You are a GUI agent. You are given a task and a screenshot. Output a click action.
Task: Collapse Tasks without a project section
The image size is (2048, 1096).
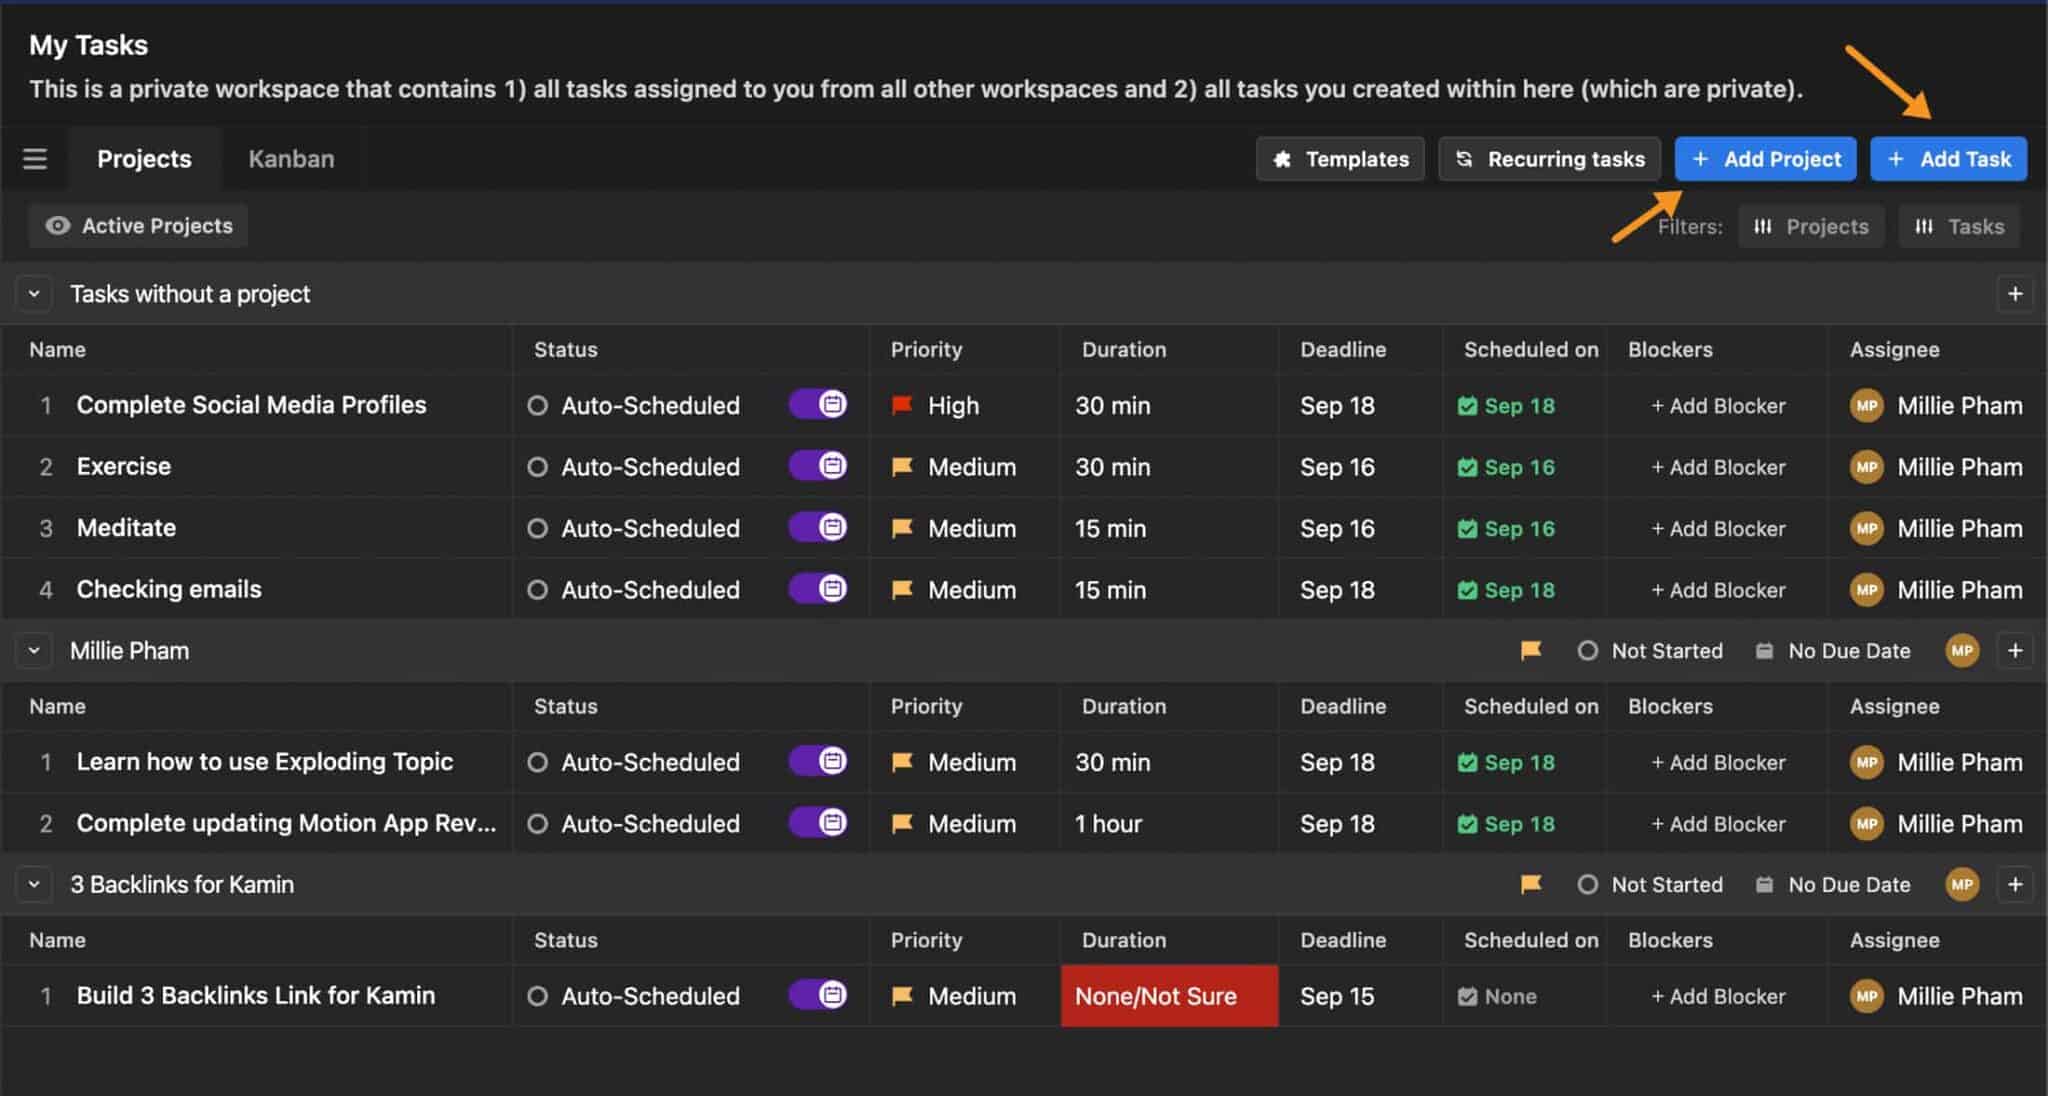34,294
